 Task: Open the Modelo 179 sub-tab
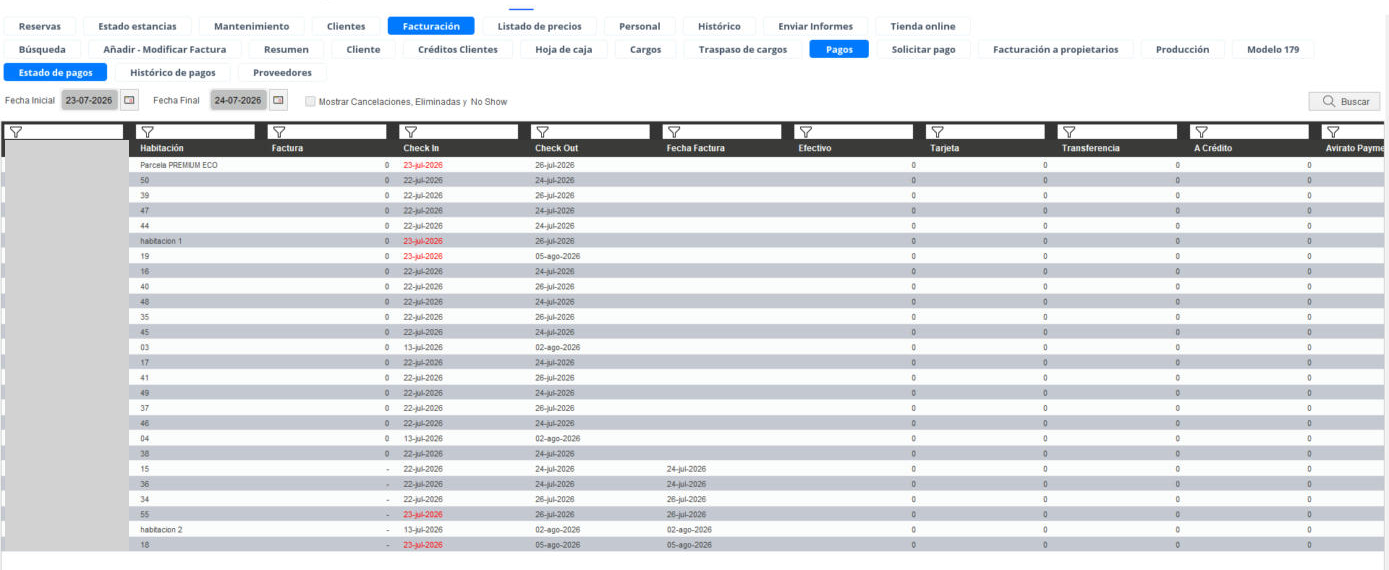click(1274, 49)
